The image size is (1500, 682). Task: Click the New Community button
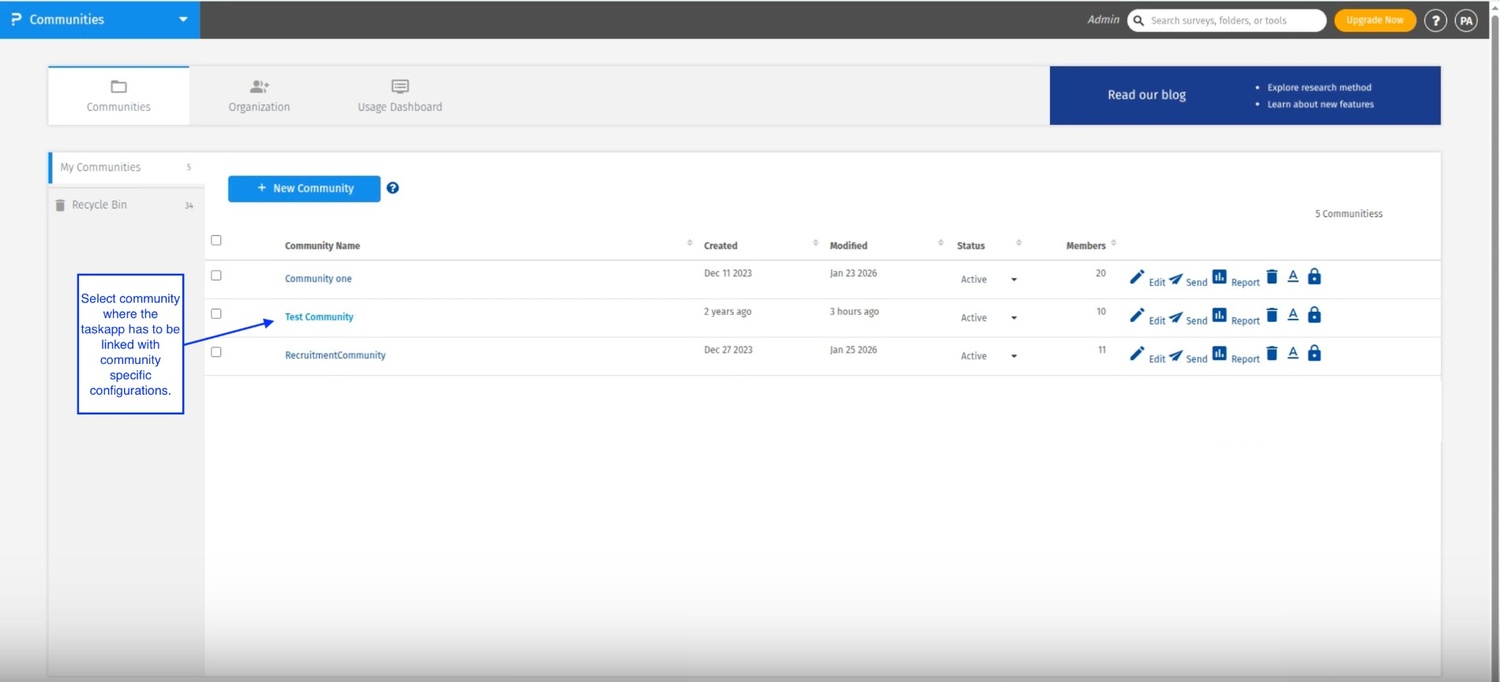click(x=304, y=188)
